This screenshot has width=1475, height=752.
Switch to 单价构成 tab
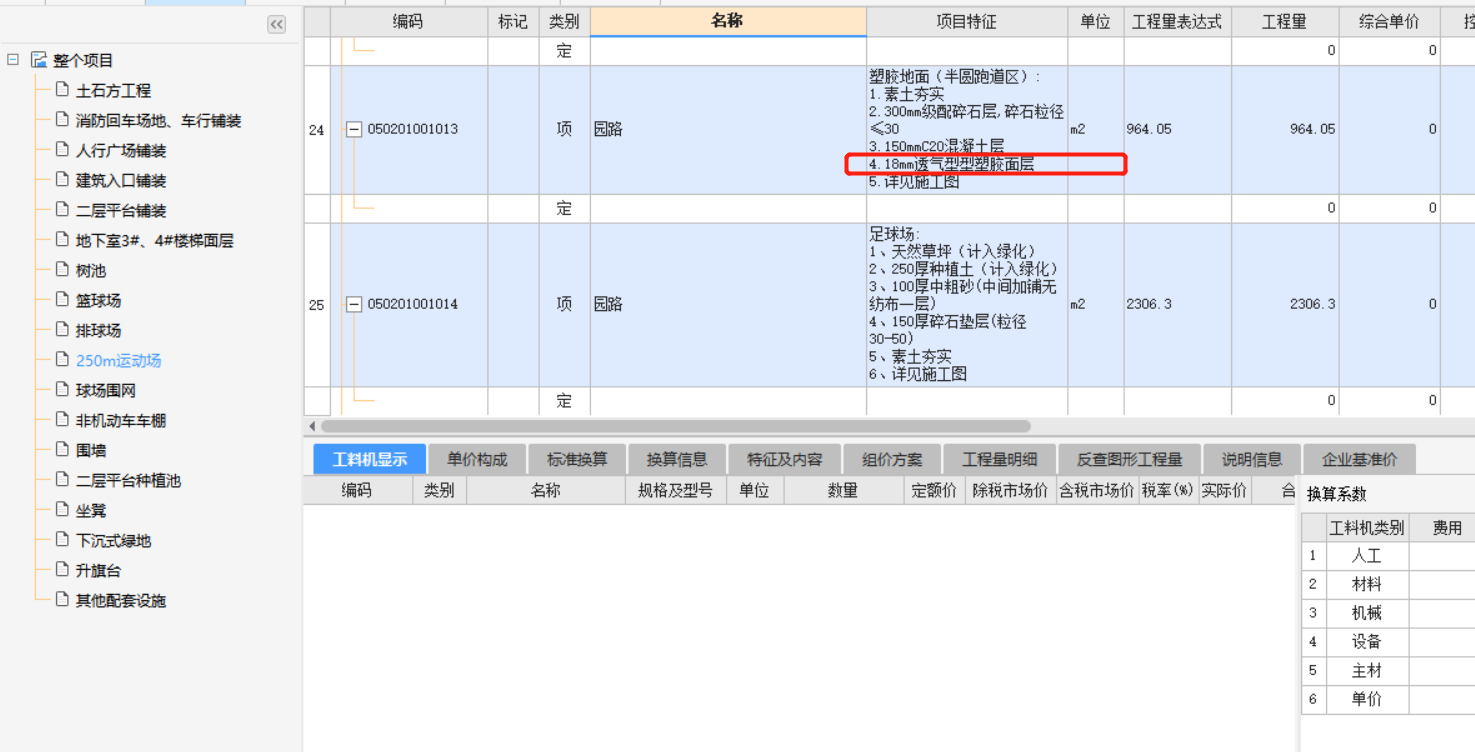[x=477, y=460]
